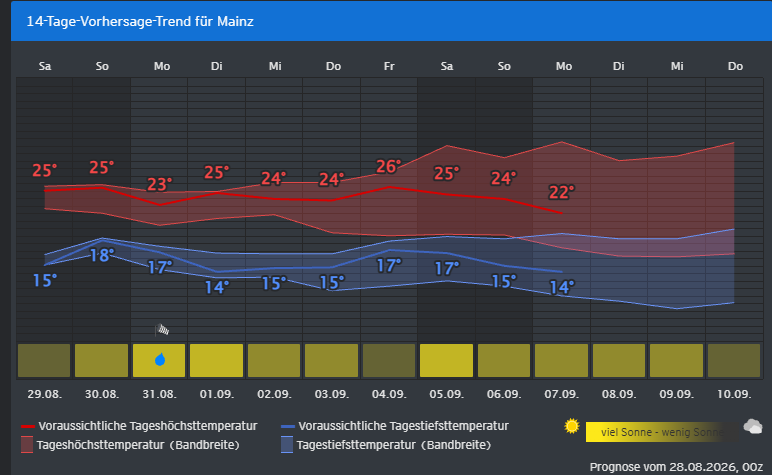Click the wind flag icon above 31.08.
The image size is (772, 475).
tap(162, 330)
